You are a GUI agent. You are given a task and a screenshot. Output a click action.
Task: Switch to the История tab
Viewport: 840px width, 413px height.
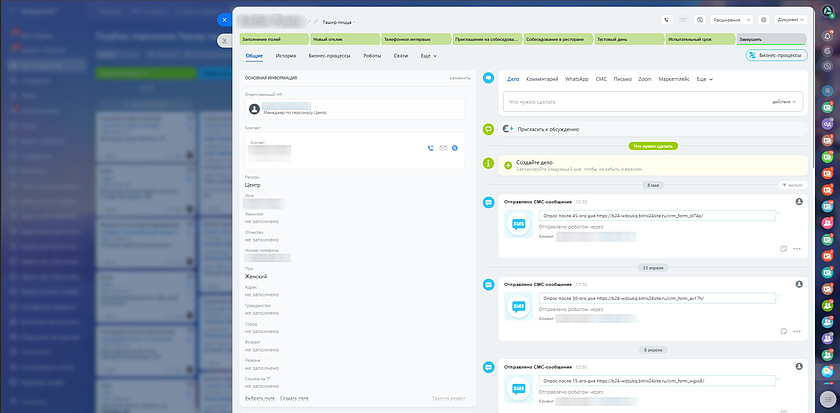(x=286, y=56)
